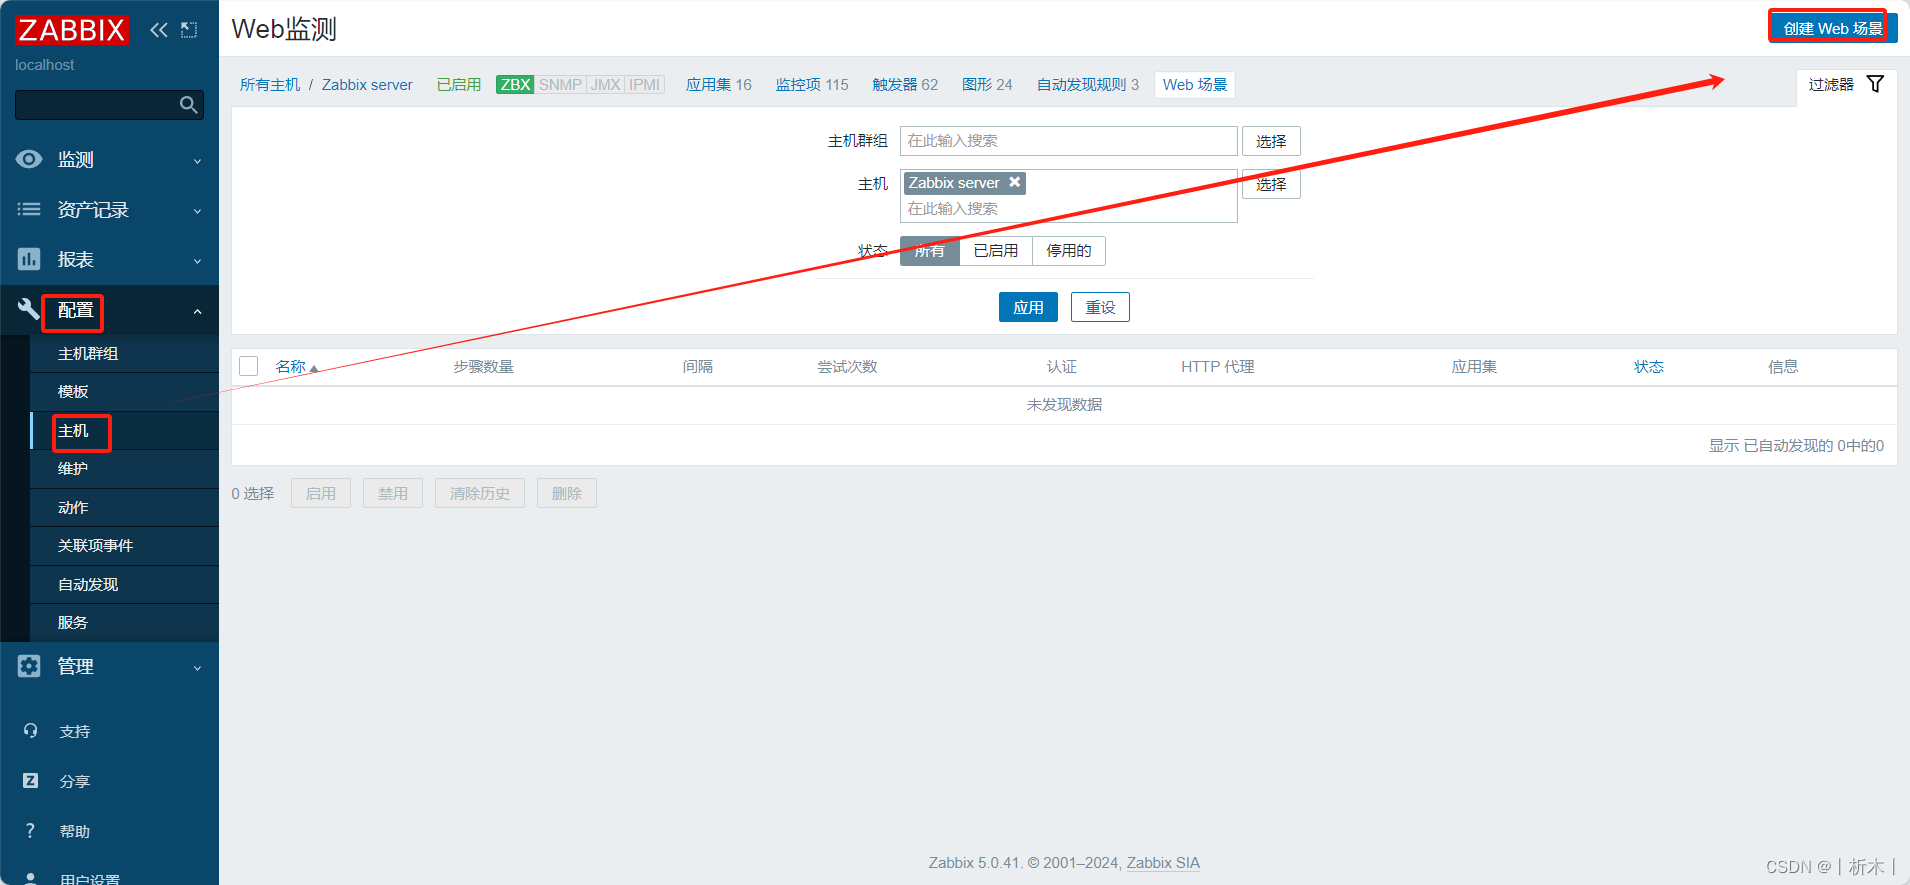The width and height of the screenshot is (1910, 885).
Task: Expand the 管理 menu chevron
Action: (x=197, y=668)
